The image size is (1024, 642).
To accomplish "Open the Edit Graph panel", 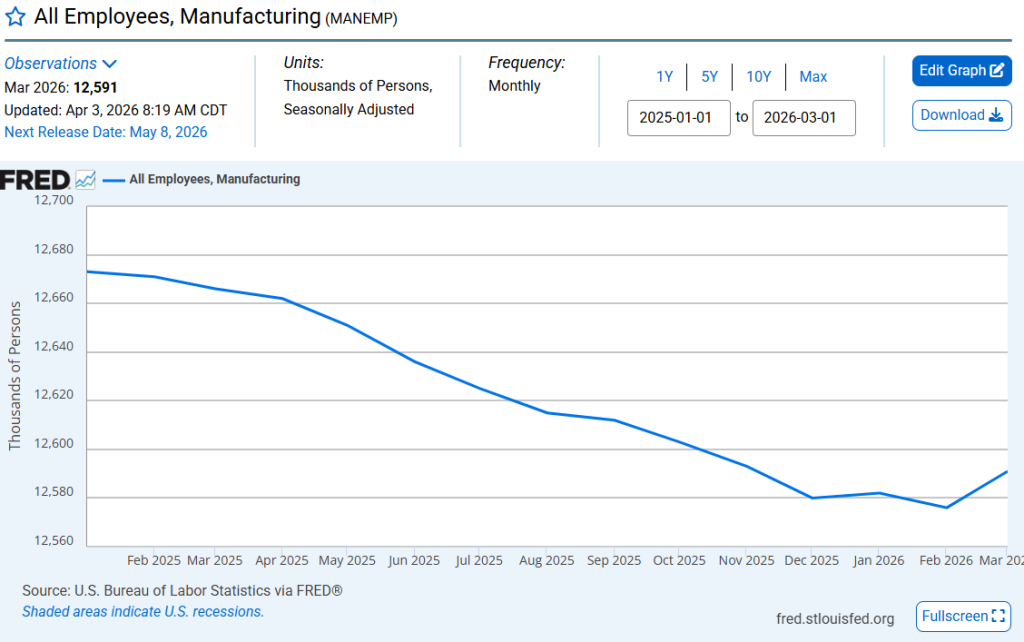I will pos(961,71).
